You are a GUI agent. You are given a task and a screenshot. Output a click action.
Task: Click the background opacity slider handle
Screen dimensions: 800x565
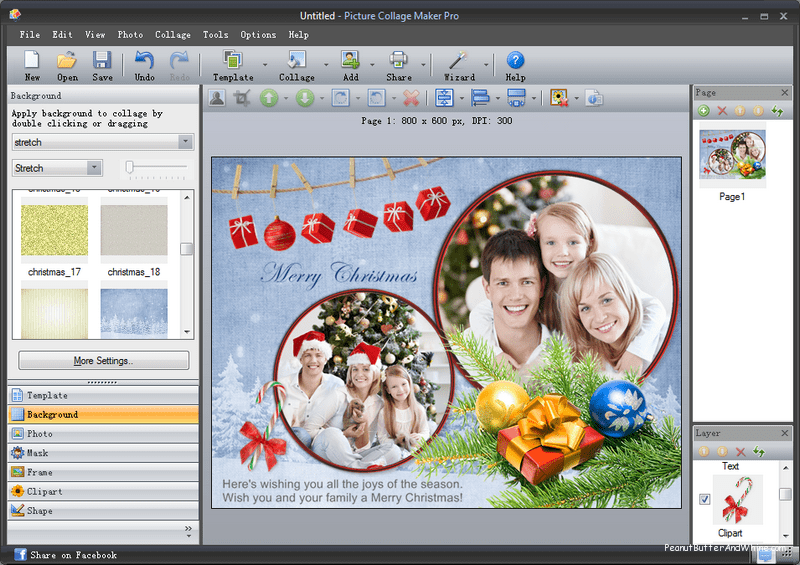[x=130, y=167]
